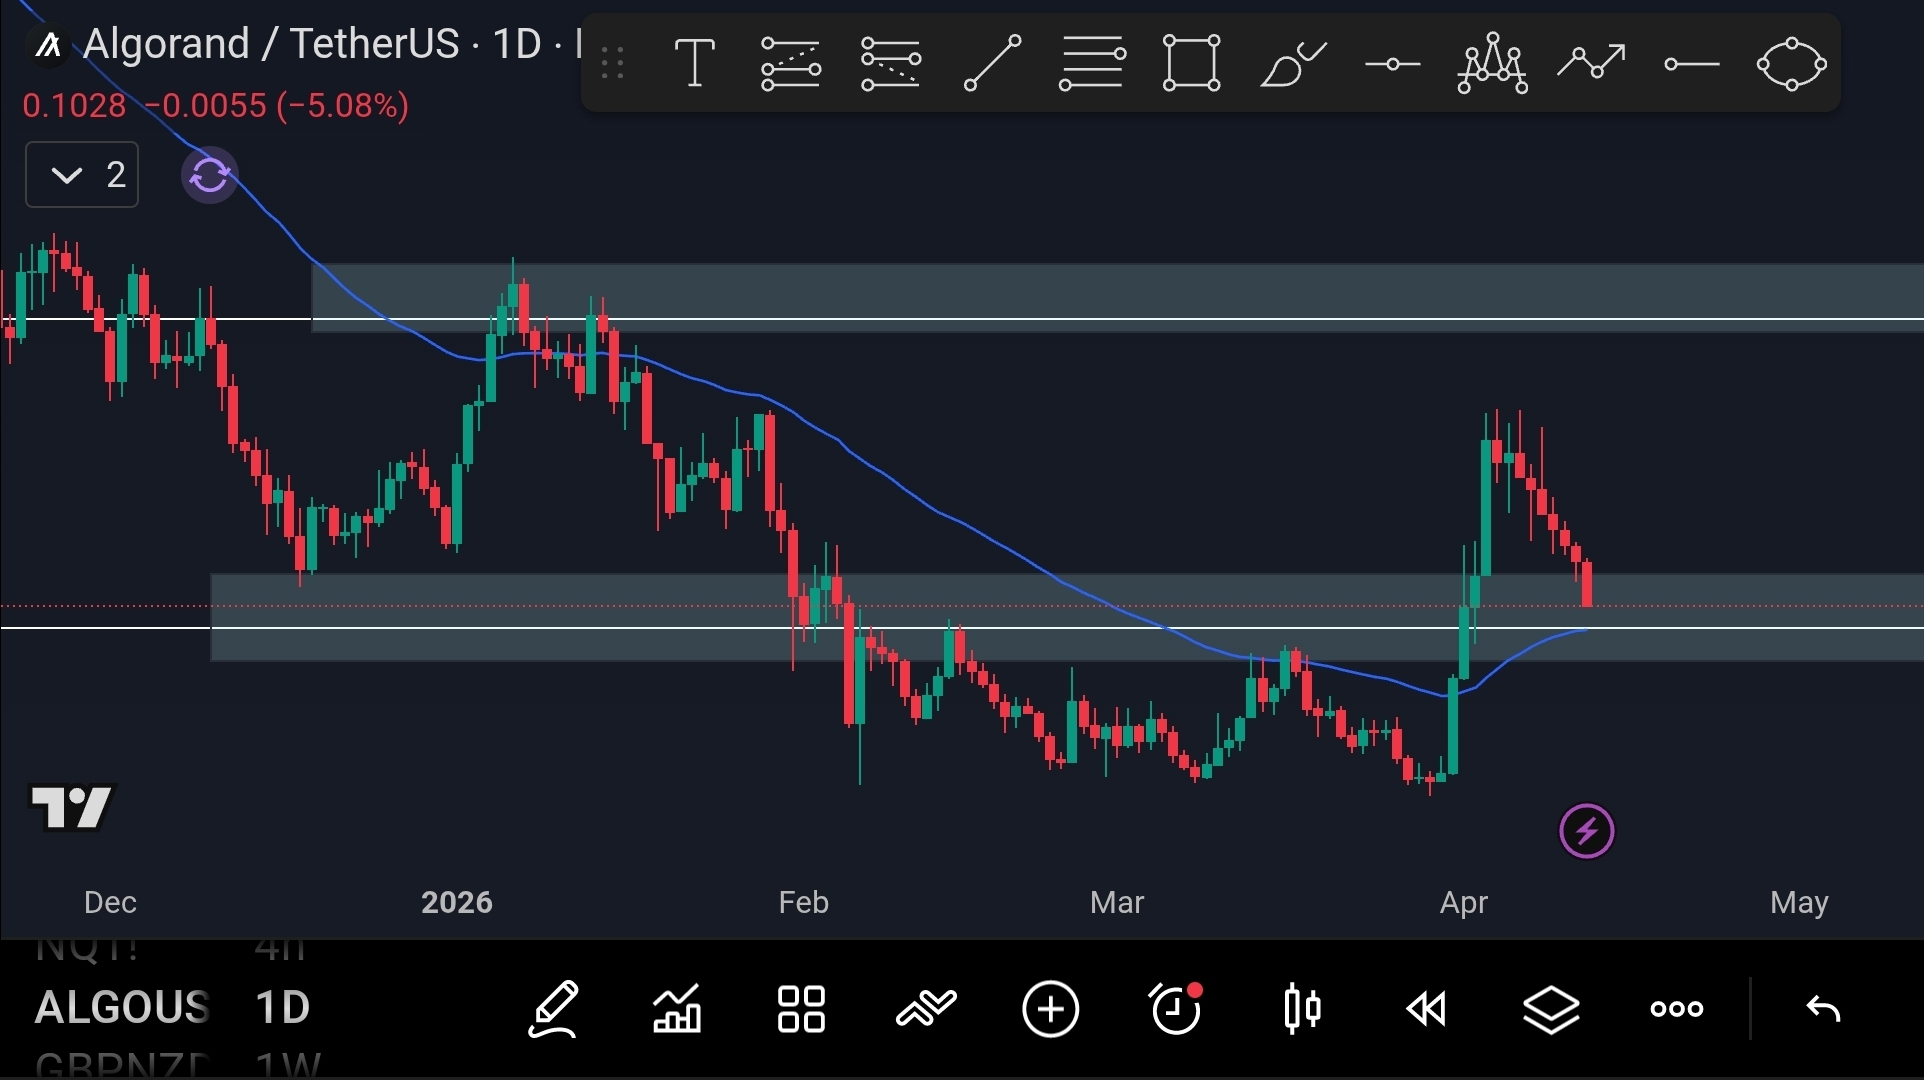Screen dimensions: 1924x1080
Task: Open candlestick chart type selector
Action: coord(1302,1009)
